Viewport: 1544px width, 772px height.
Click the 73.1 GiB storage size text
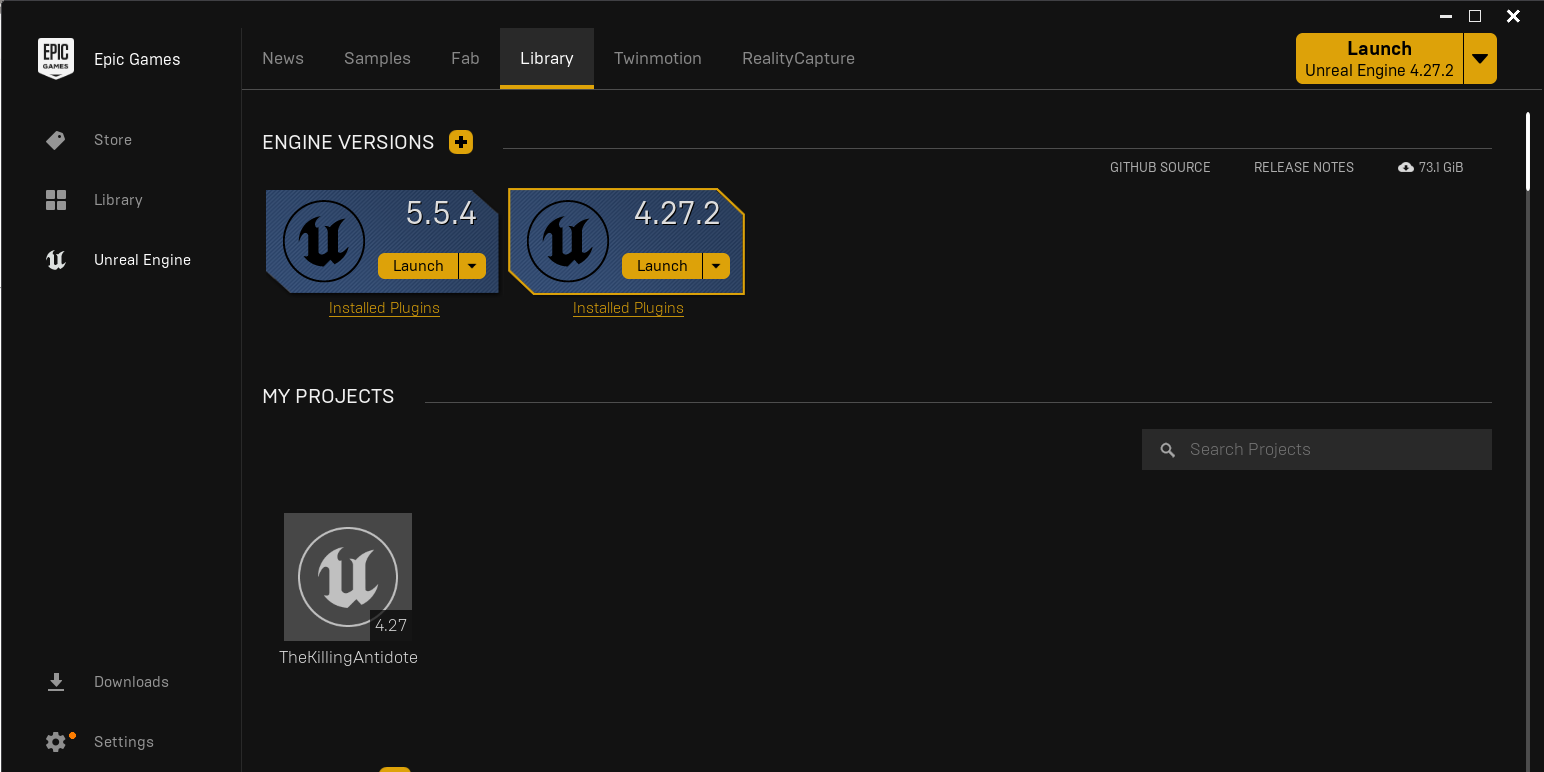(1441, 168)
